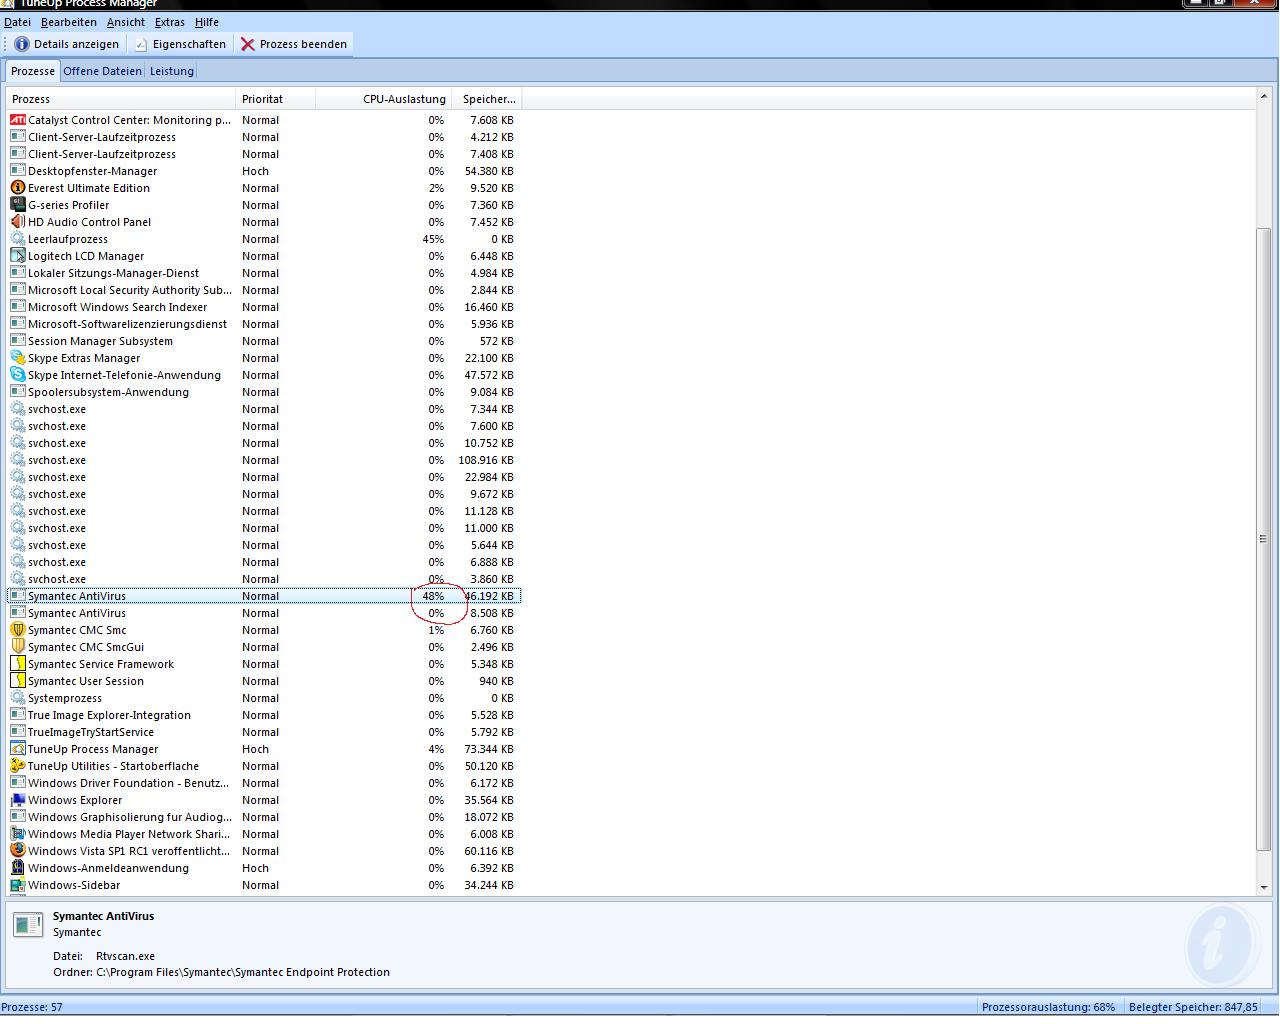Click the Symantec CMC Smc shield icon
Image resolution: width=1280 pixels, height=1024 pixels.
click(x=17, y=630)
